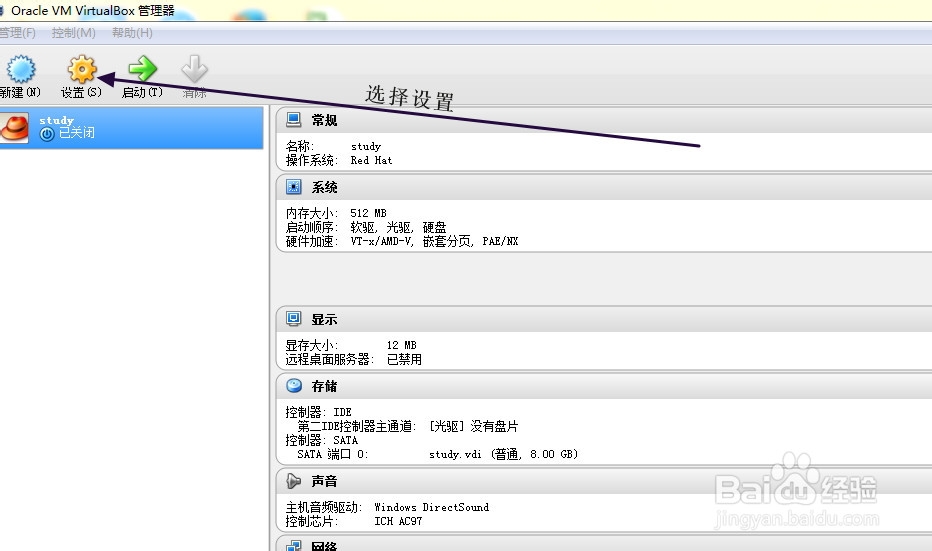The height and width of the screenshot is (551, 932).
Task: Click the 控制器: IDE row
Action: [319, 412]
